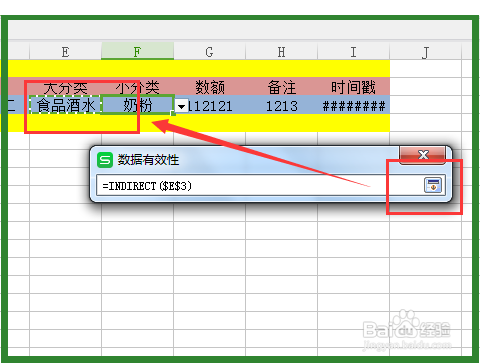Click the WPS logo in dialog title
Image resolution: width=480 pixels, height=363 pixels.
pyautogui.click(x=105, y=160)
